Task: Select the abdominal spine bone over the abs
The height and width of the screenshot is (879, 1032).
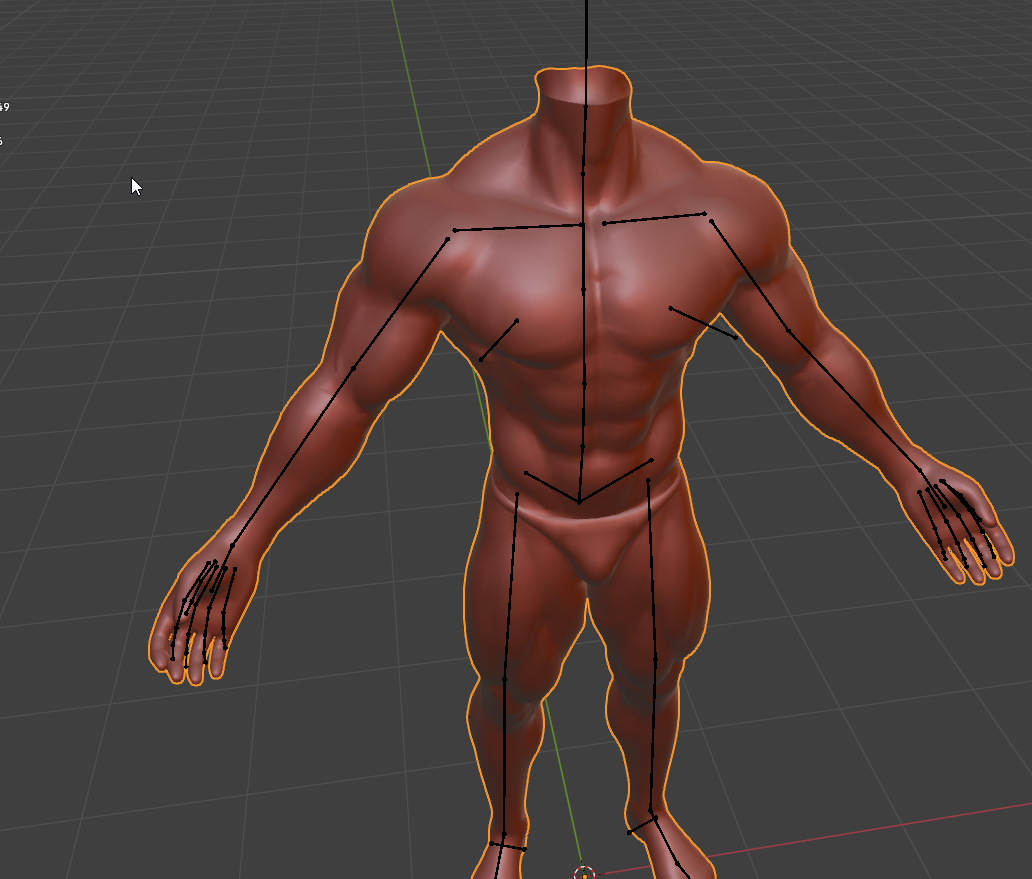Action: (584, 415)
